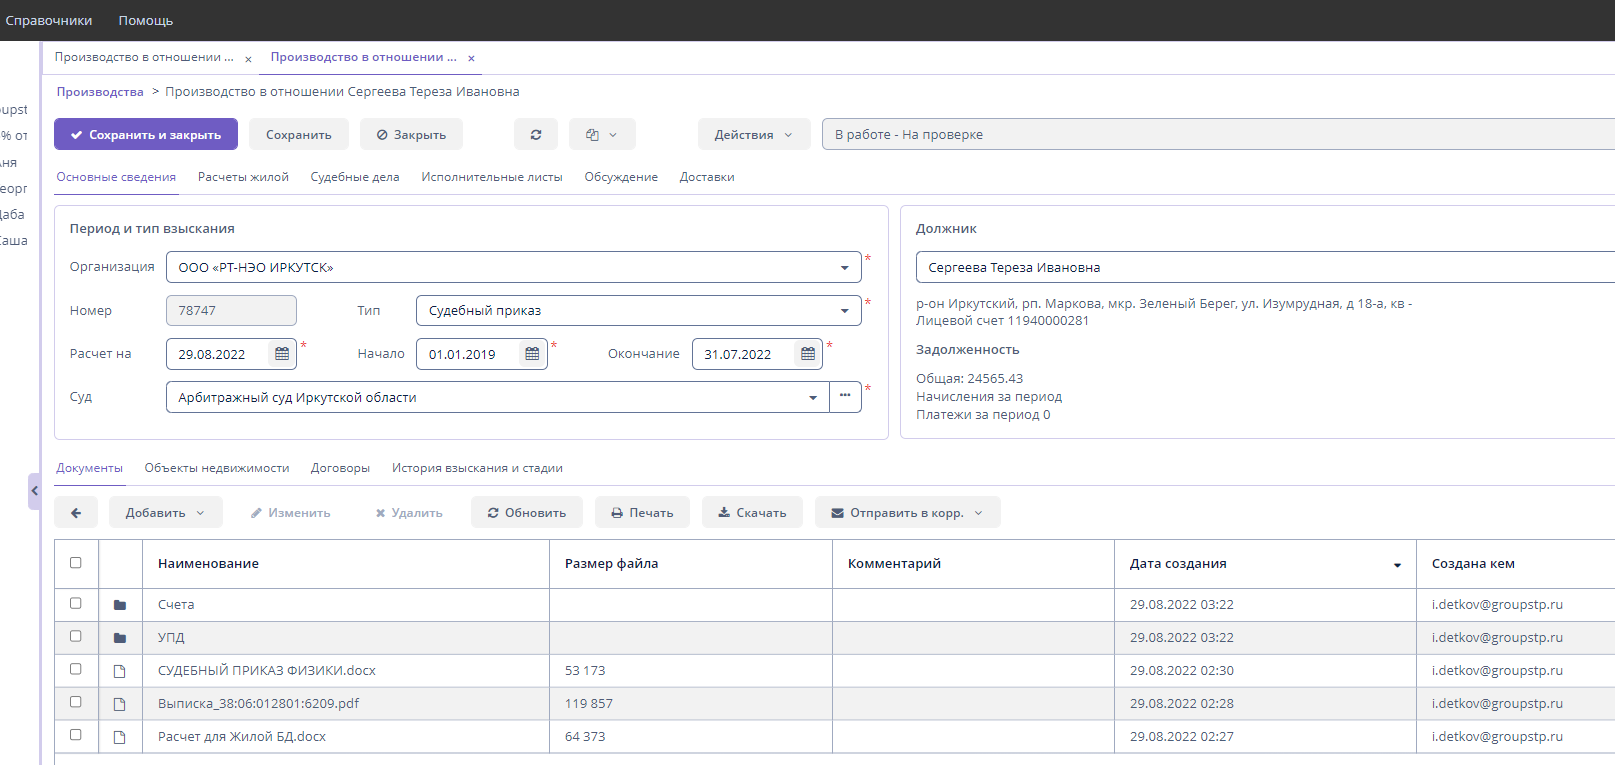The height and width of the screenshot is (765, 1615).
Task: Open calendar picker for Начало date
Action: 532,354
